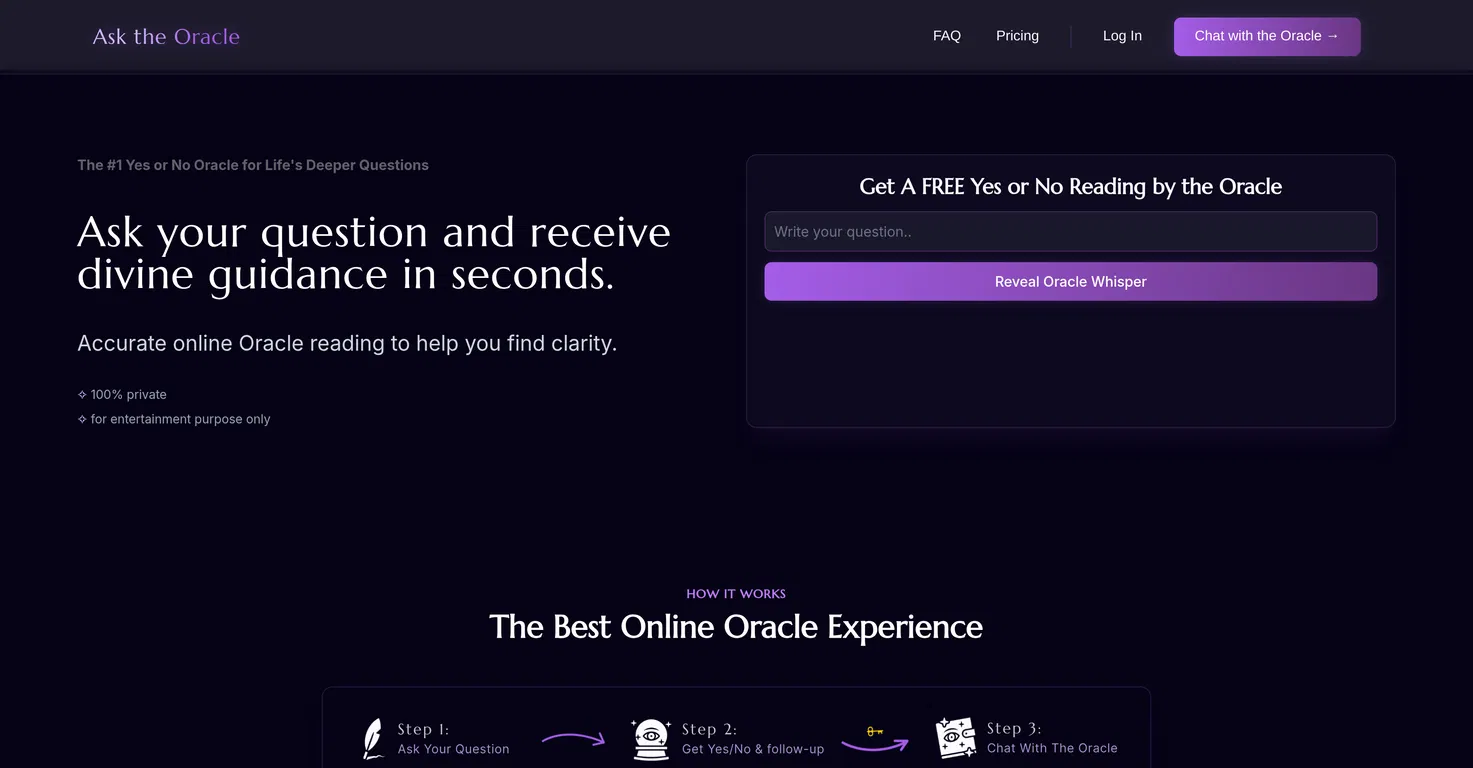The height and width of the screenshot is (768, 1473).
Task: Click the '100% private' text
Action: pyautogui.click(x=129, y=395)
